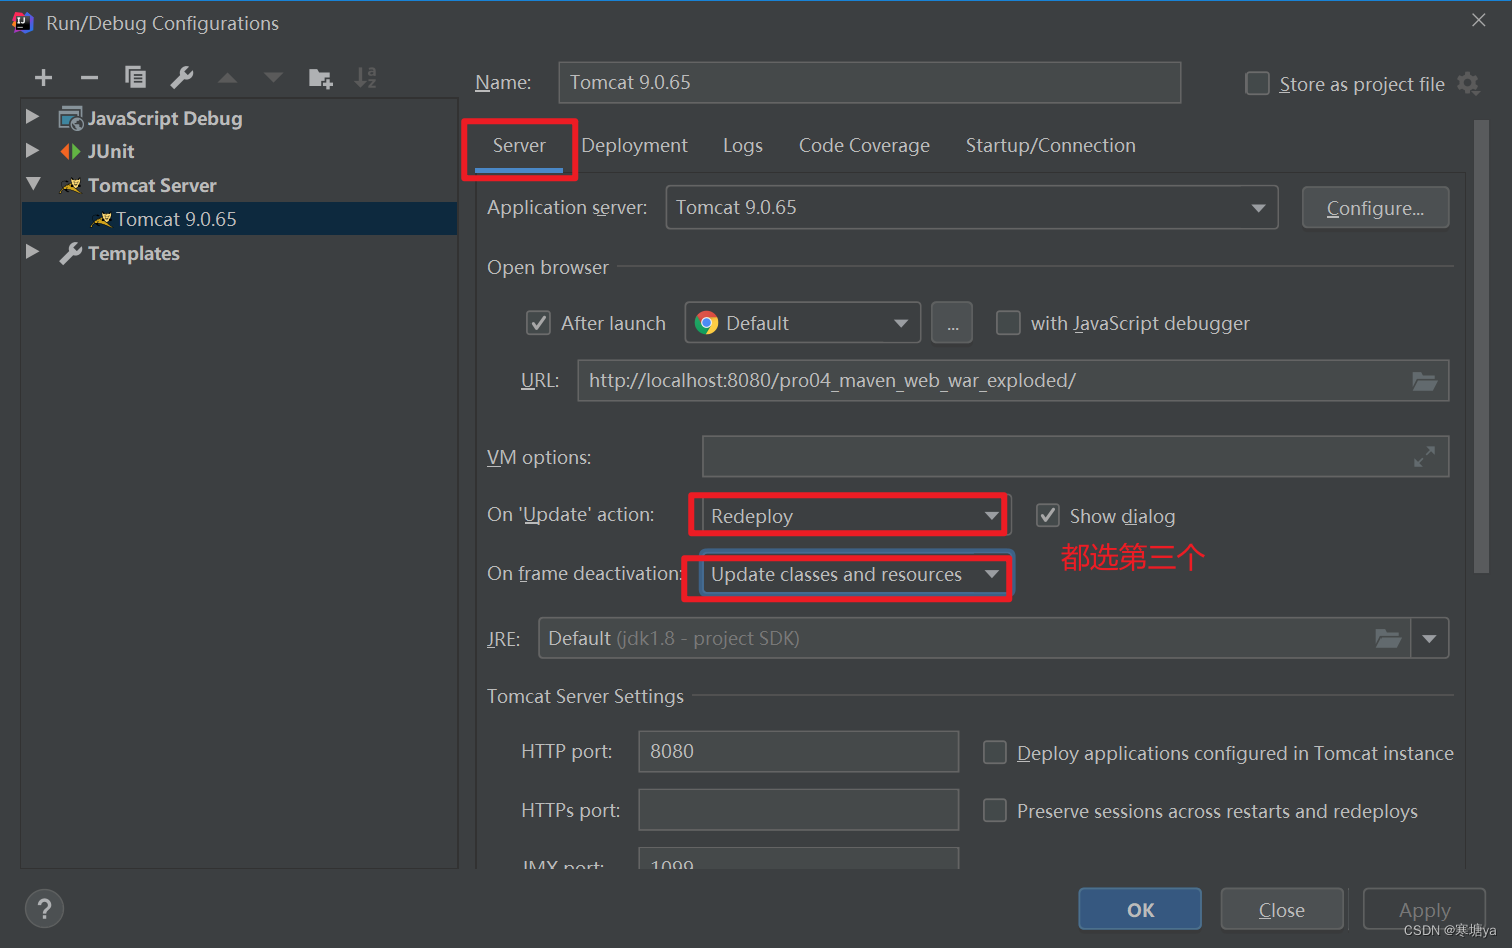Screen dimensions: 1512x948
Task: Click the Close button
Action: (1282, 910)
